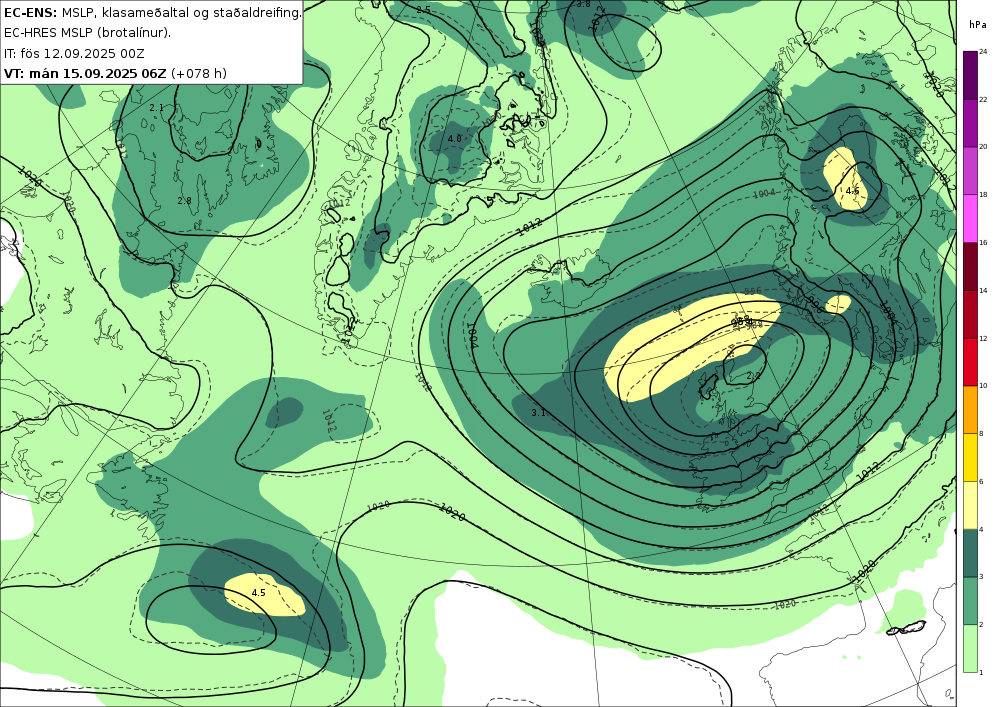This screenshot has height=707, width=1000.
Task: Select the dark purple 22–24 hPa legend segment
Action: click(x=971, y=75)
